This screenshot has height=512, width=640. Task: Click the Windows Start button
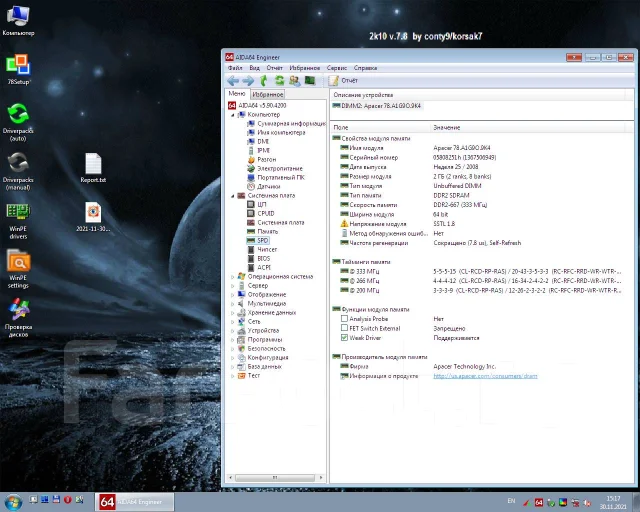coord(13,502)
